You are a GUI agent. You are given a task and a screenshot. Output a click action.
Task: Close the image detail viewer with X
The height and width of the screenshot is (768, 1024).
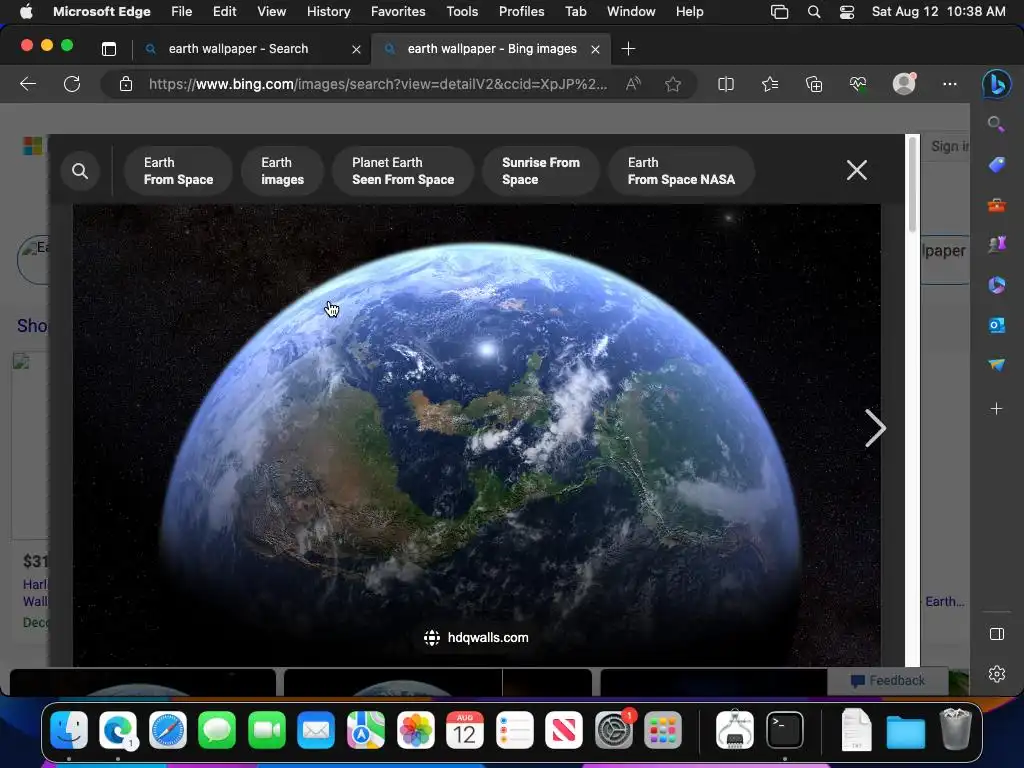857,170
